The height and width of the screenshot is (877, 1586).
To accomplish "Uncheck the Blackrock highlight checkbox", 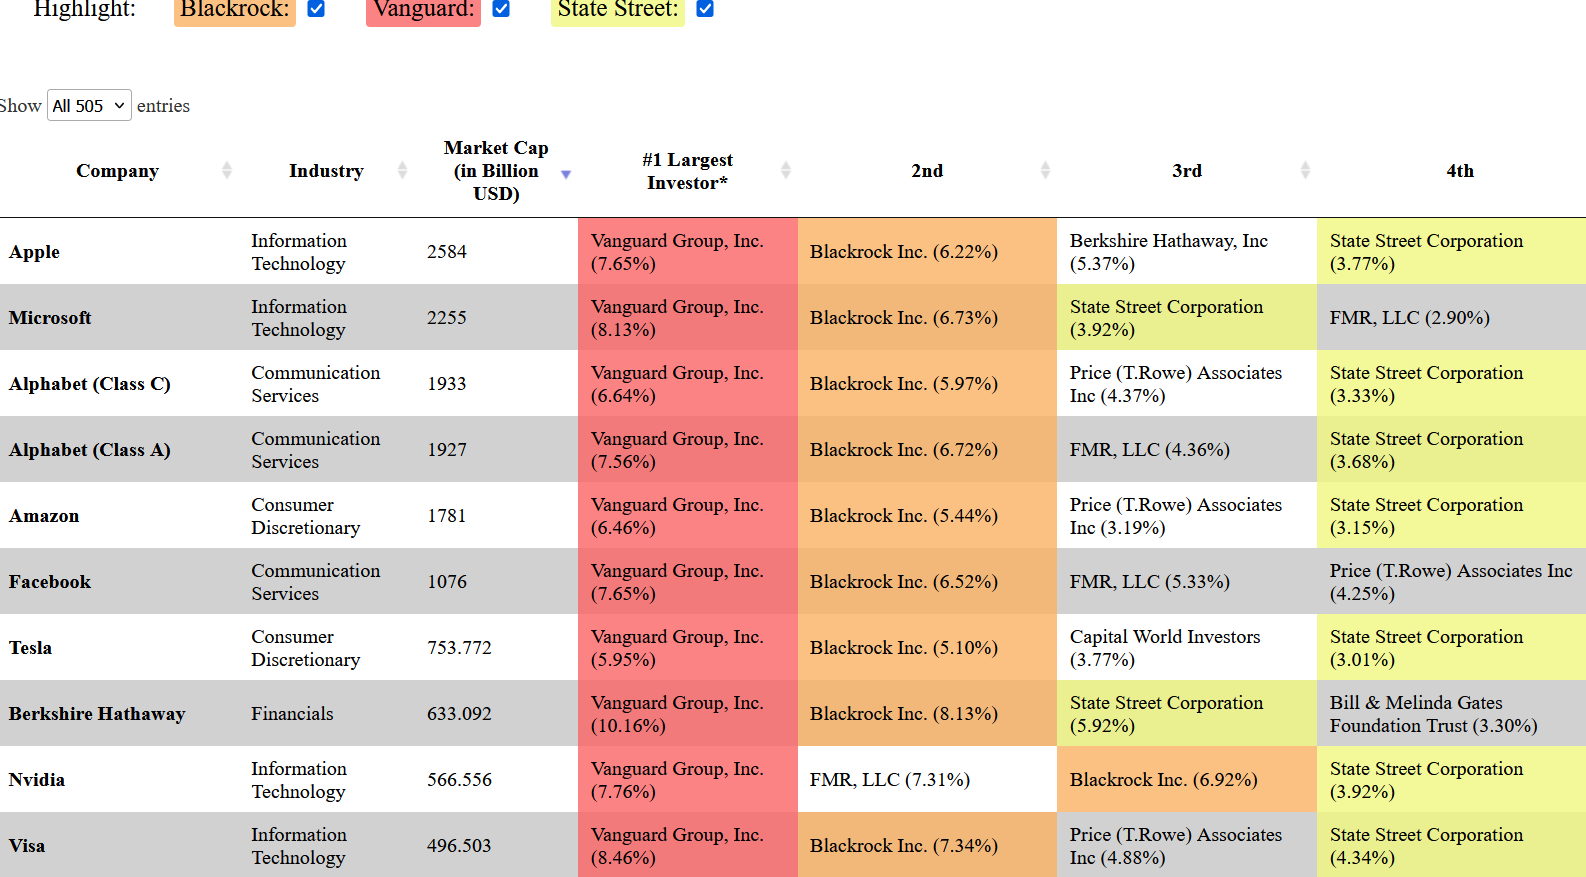I will click(x=316, y=9).
